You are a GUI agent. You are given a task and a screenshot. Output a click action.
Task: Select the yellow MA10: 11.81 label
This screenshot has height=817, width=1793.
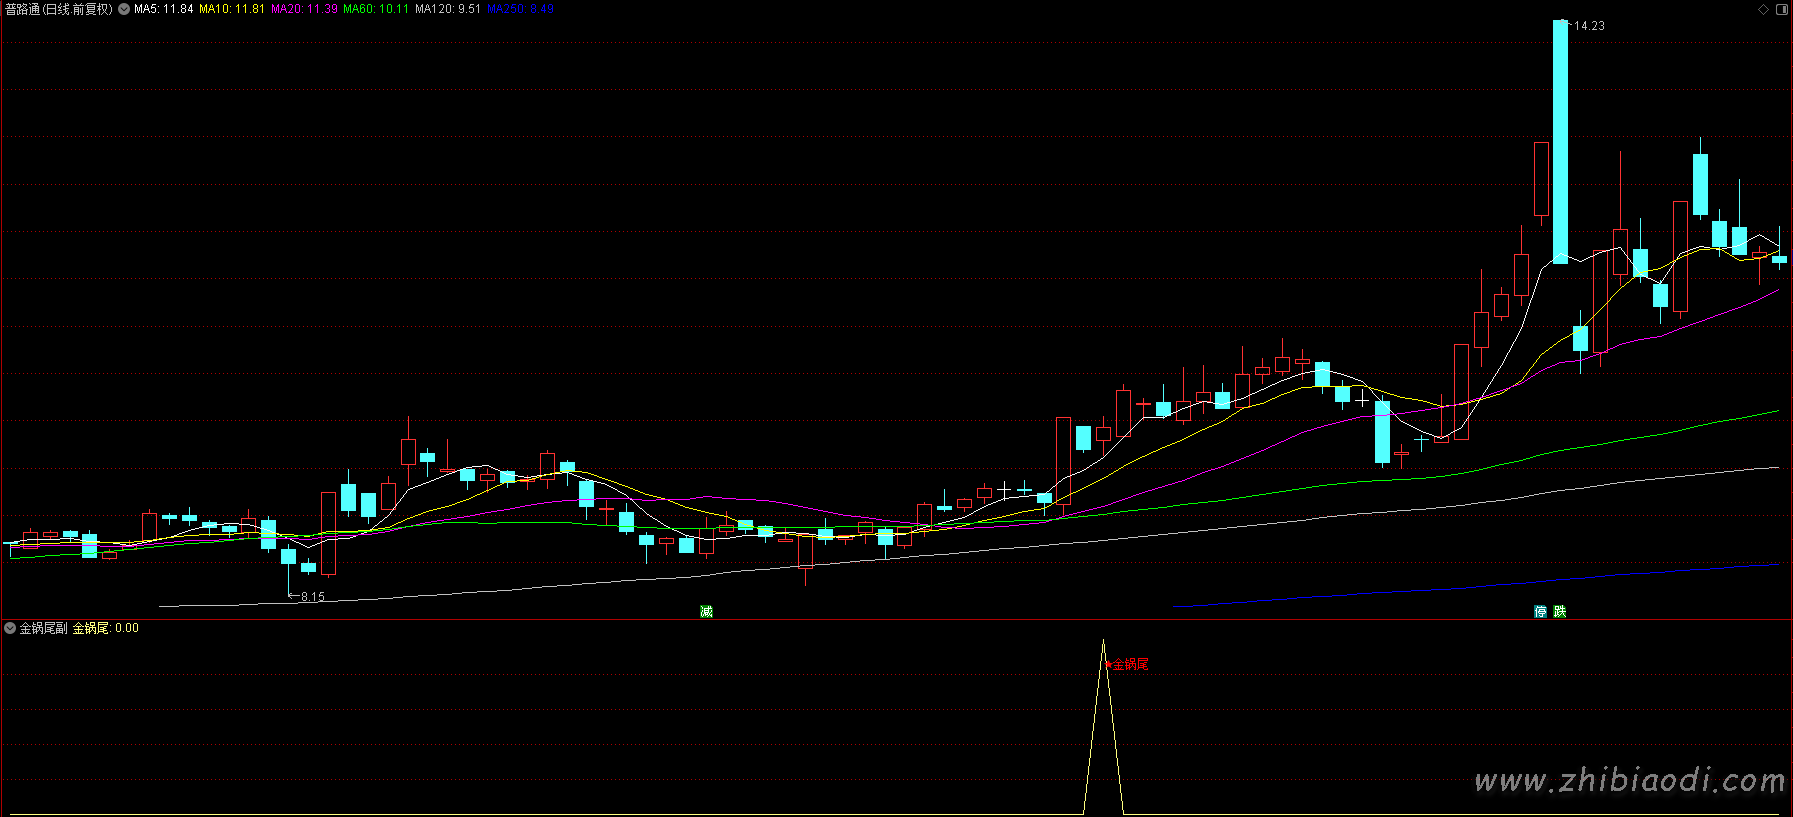pos(232,9)
